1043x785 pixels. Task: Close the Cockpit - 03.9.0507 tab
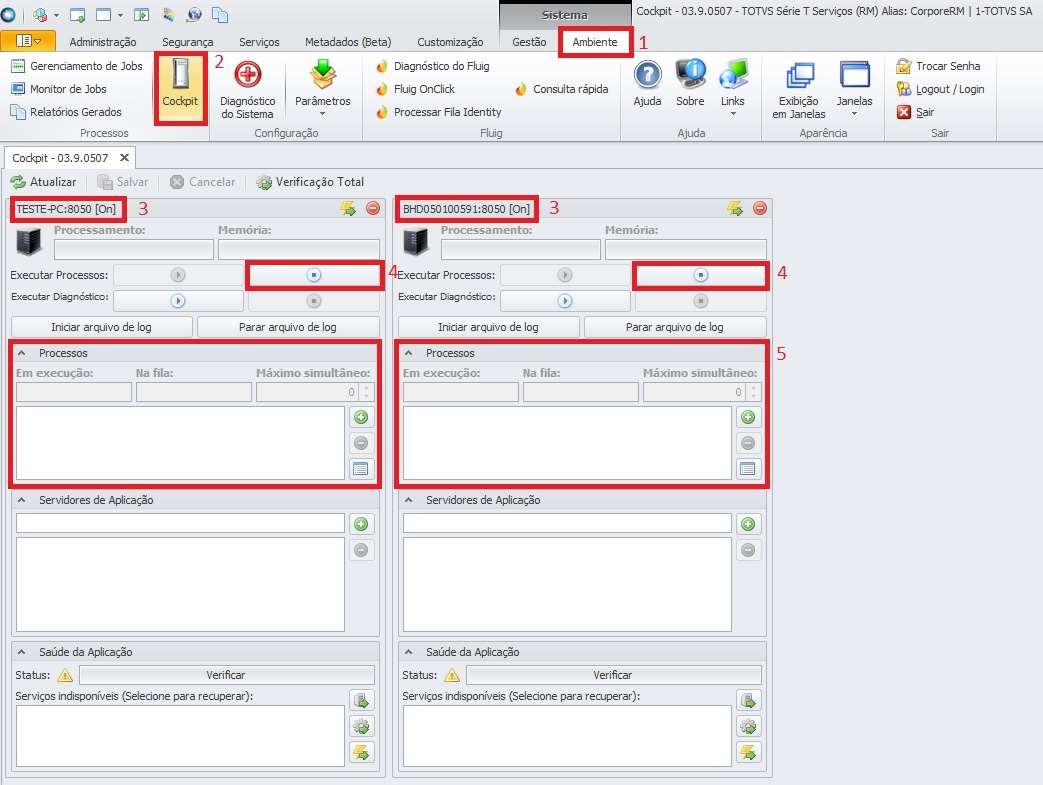click(x=124, y=158)
